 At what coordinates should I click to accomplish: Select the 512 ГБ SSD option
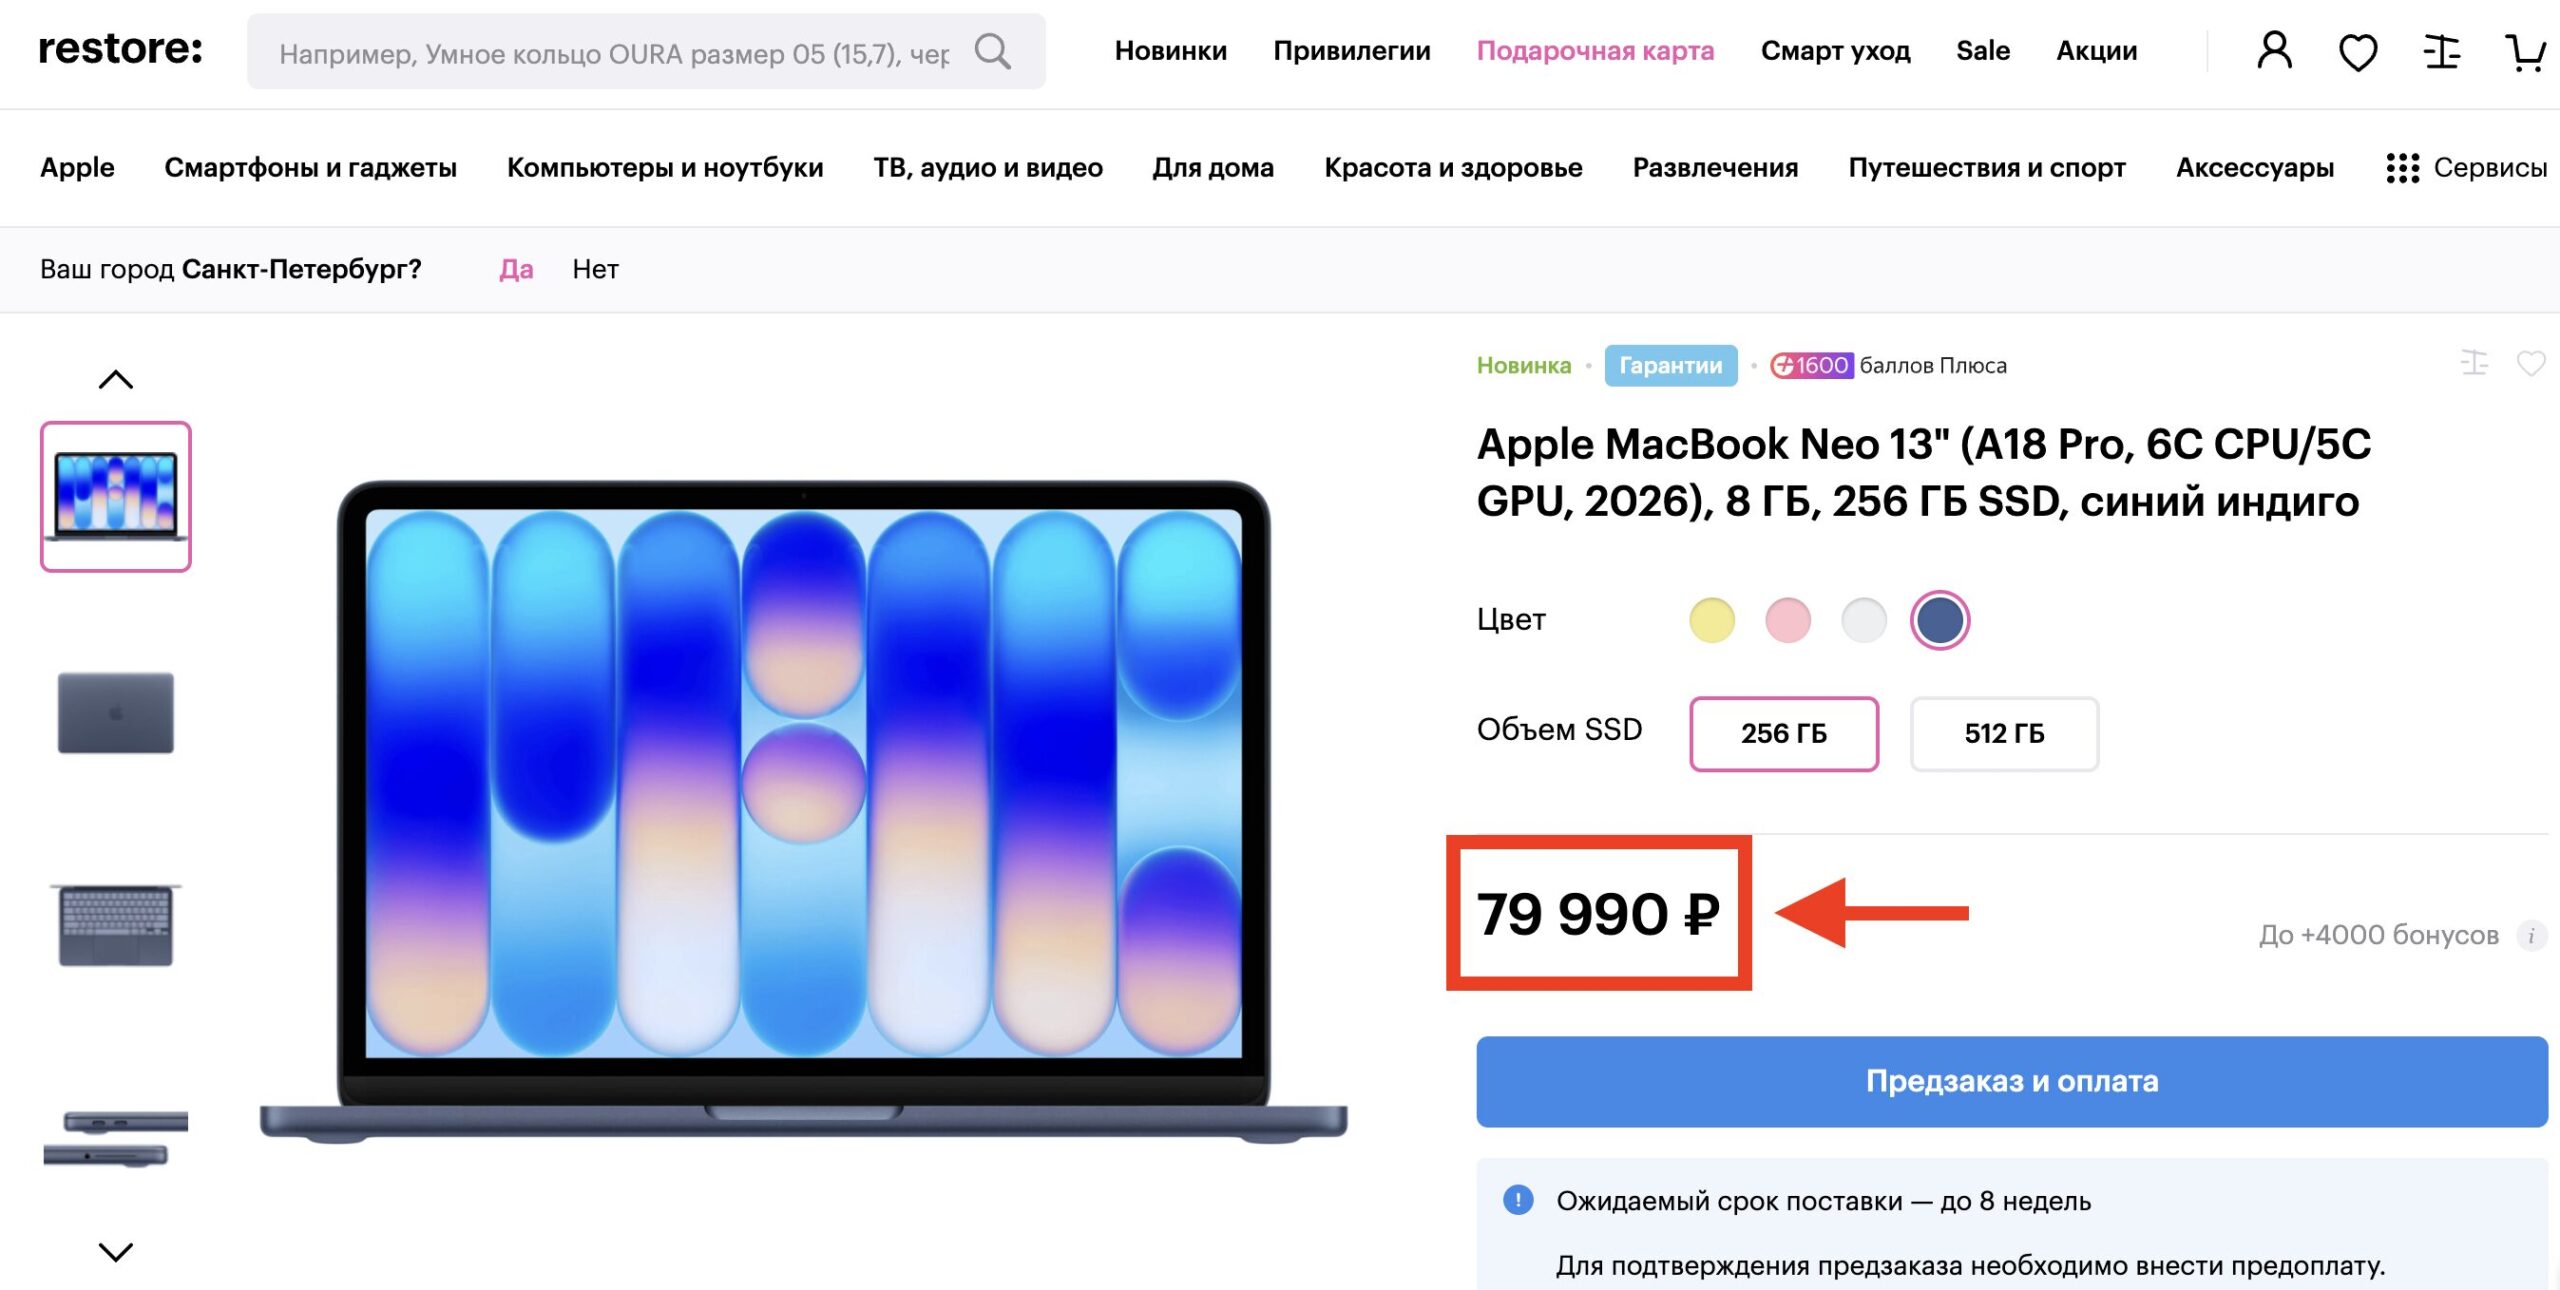click(2003, 734)
